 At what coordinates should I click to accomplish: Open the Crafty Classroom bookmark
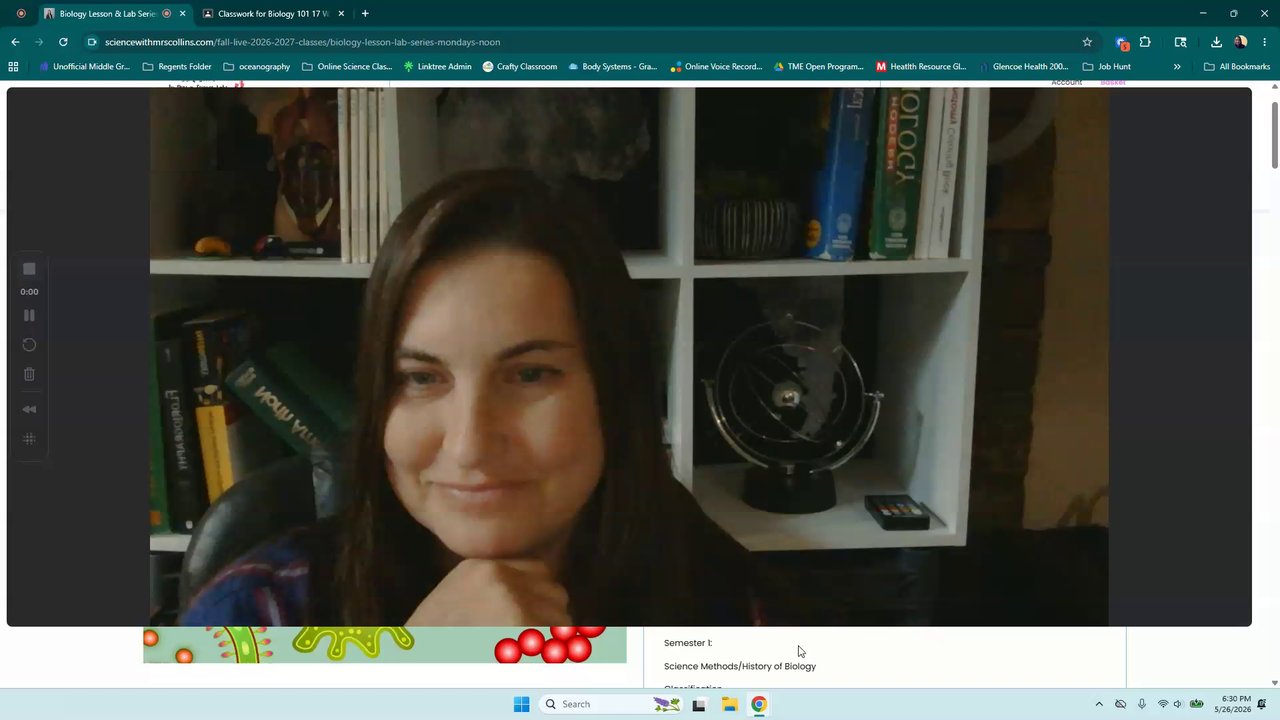pyautogui.click(x=519, y=67)
